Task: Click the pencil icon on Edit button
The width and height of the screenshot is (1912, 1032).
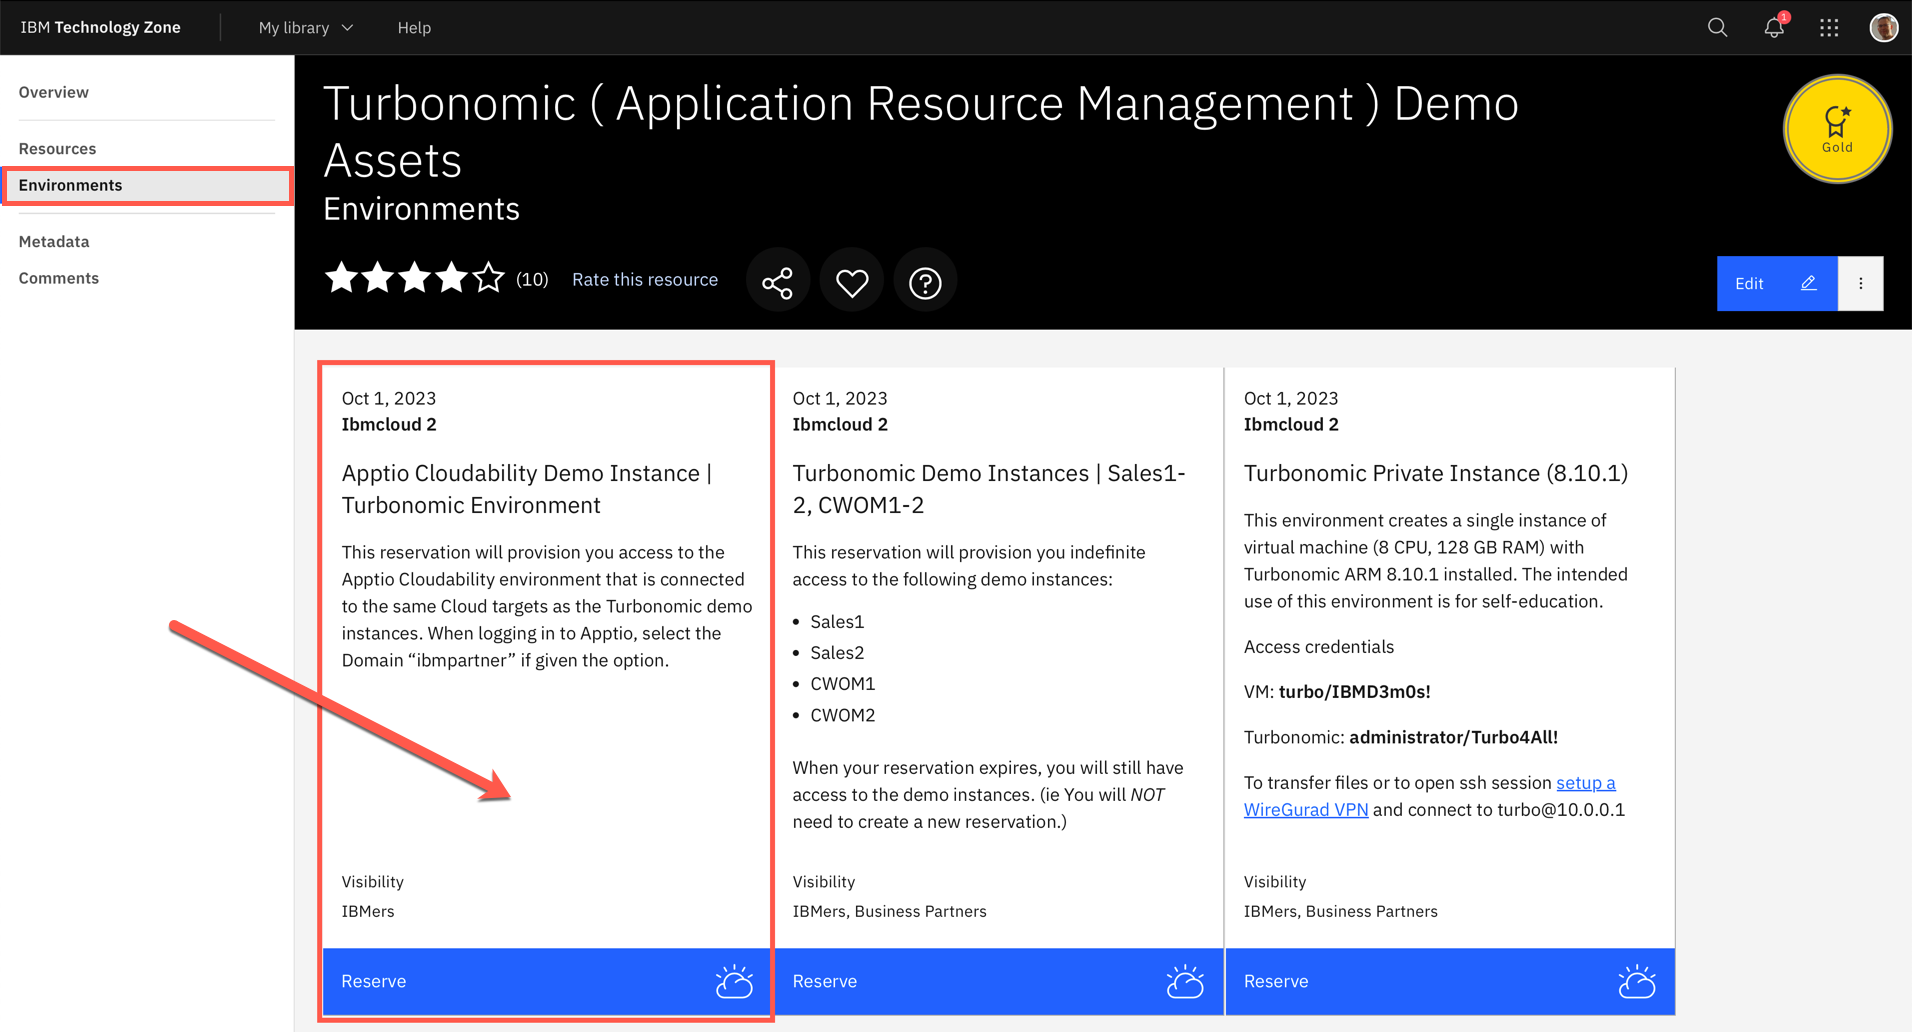Action: [1808, 283]
